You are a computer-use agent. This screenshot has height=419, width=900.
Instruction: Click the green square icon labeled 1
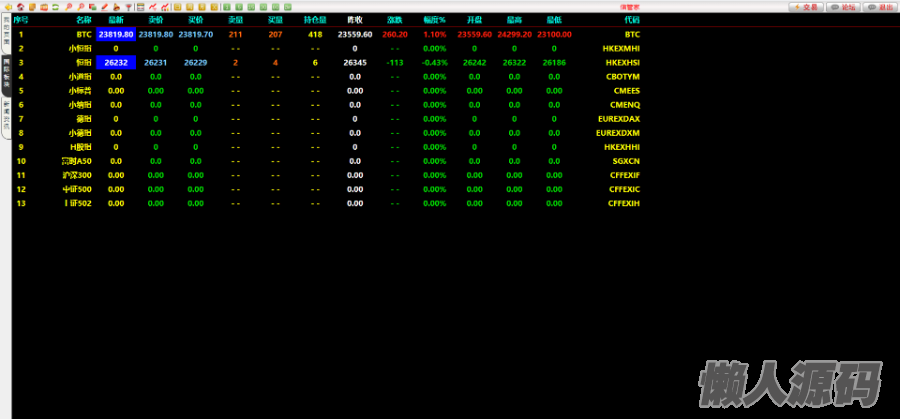click(227, 7)
